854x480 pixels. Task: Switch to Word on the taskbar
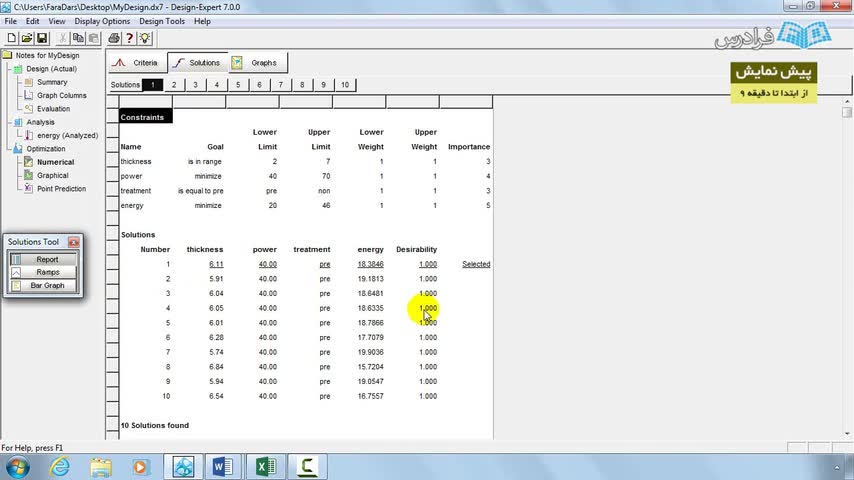coord(223,467)
